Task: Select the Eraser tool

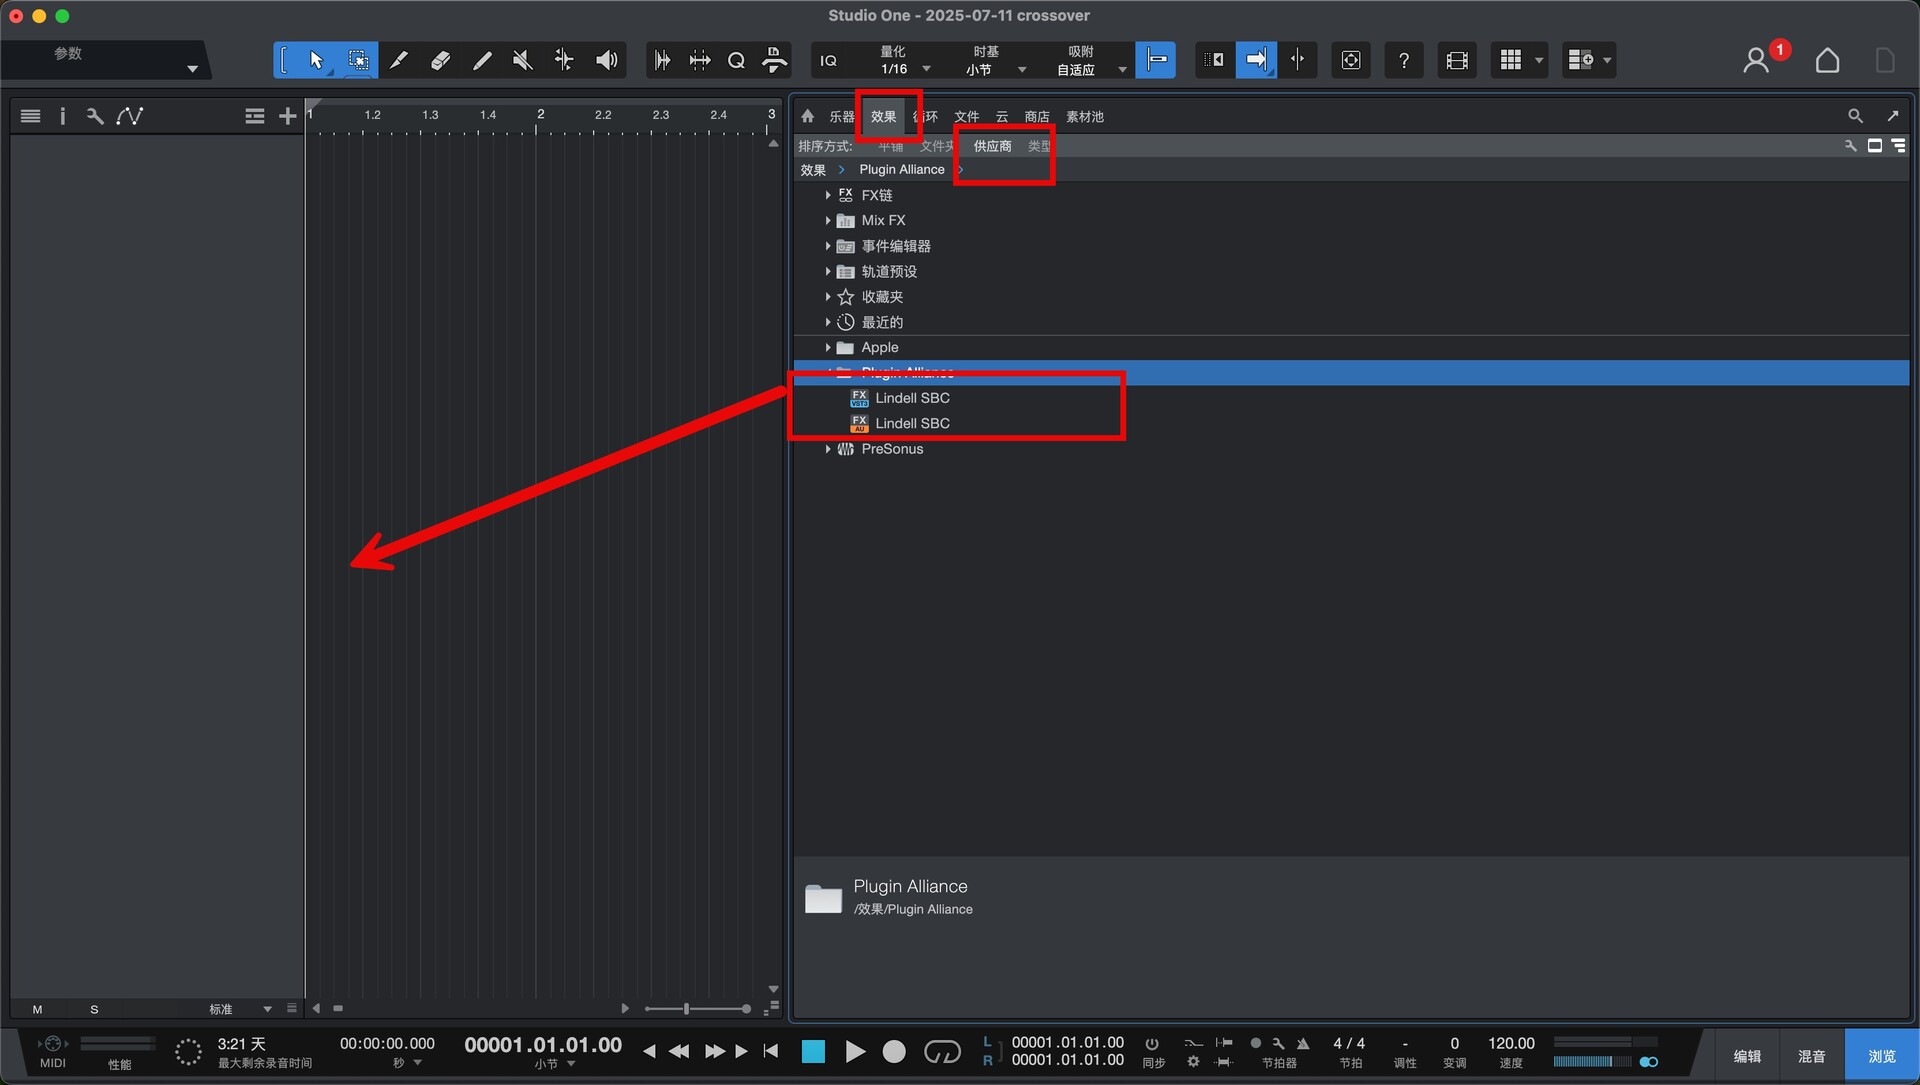Action: click(x=440, y=60)
